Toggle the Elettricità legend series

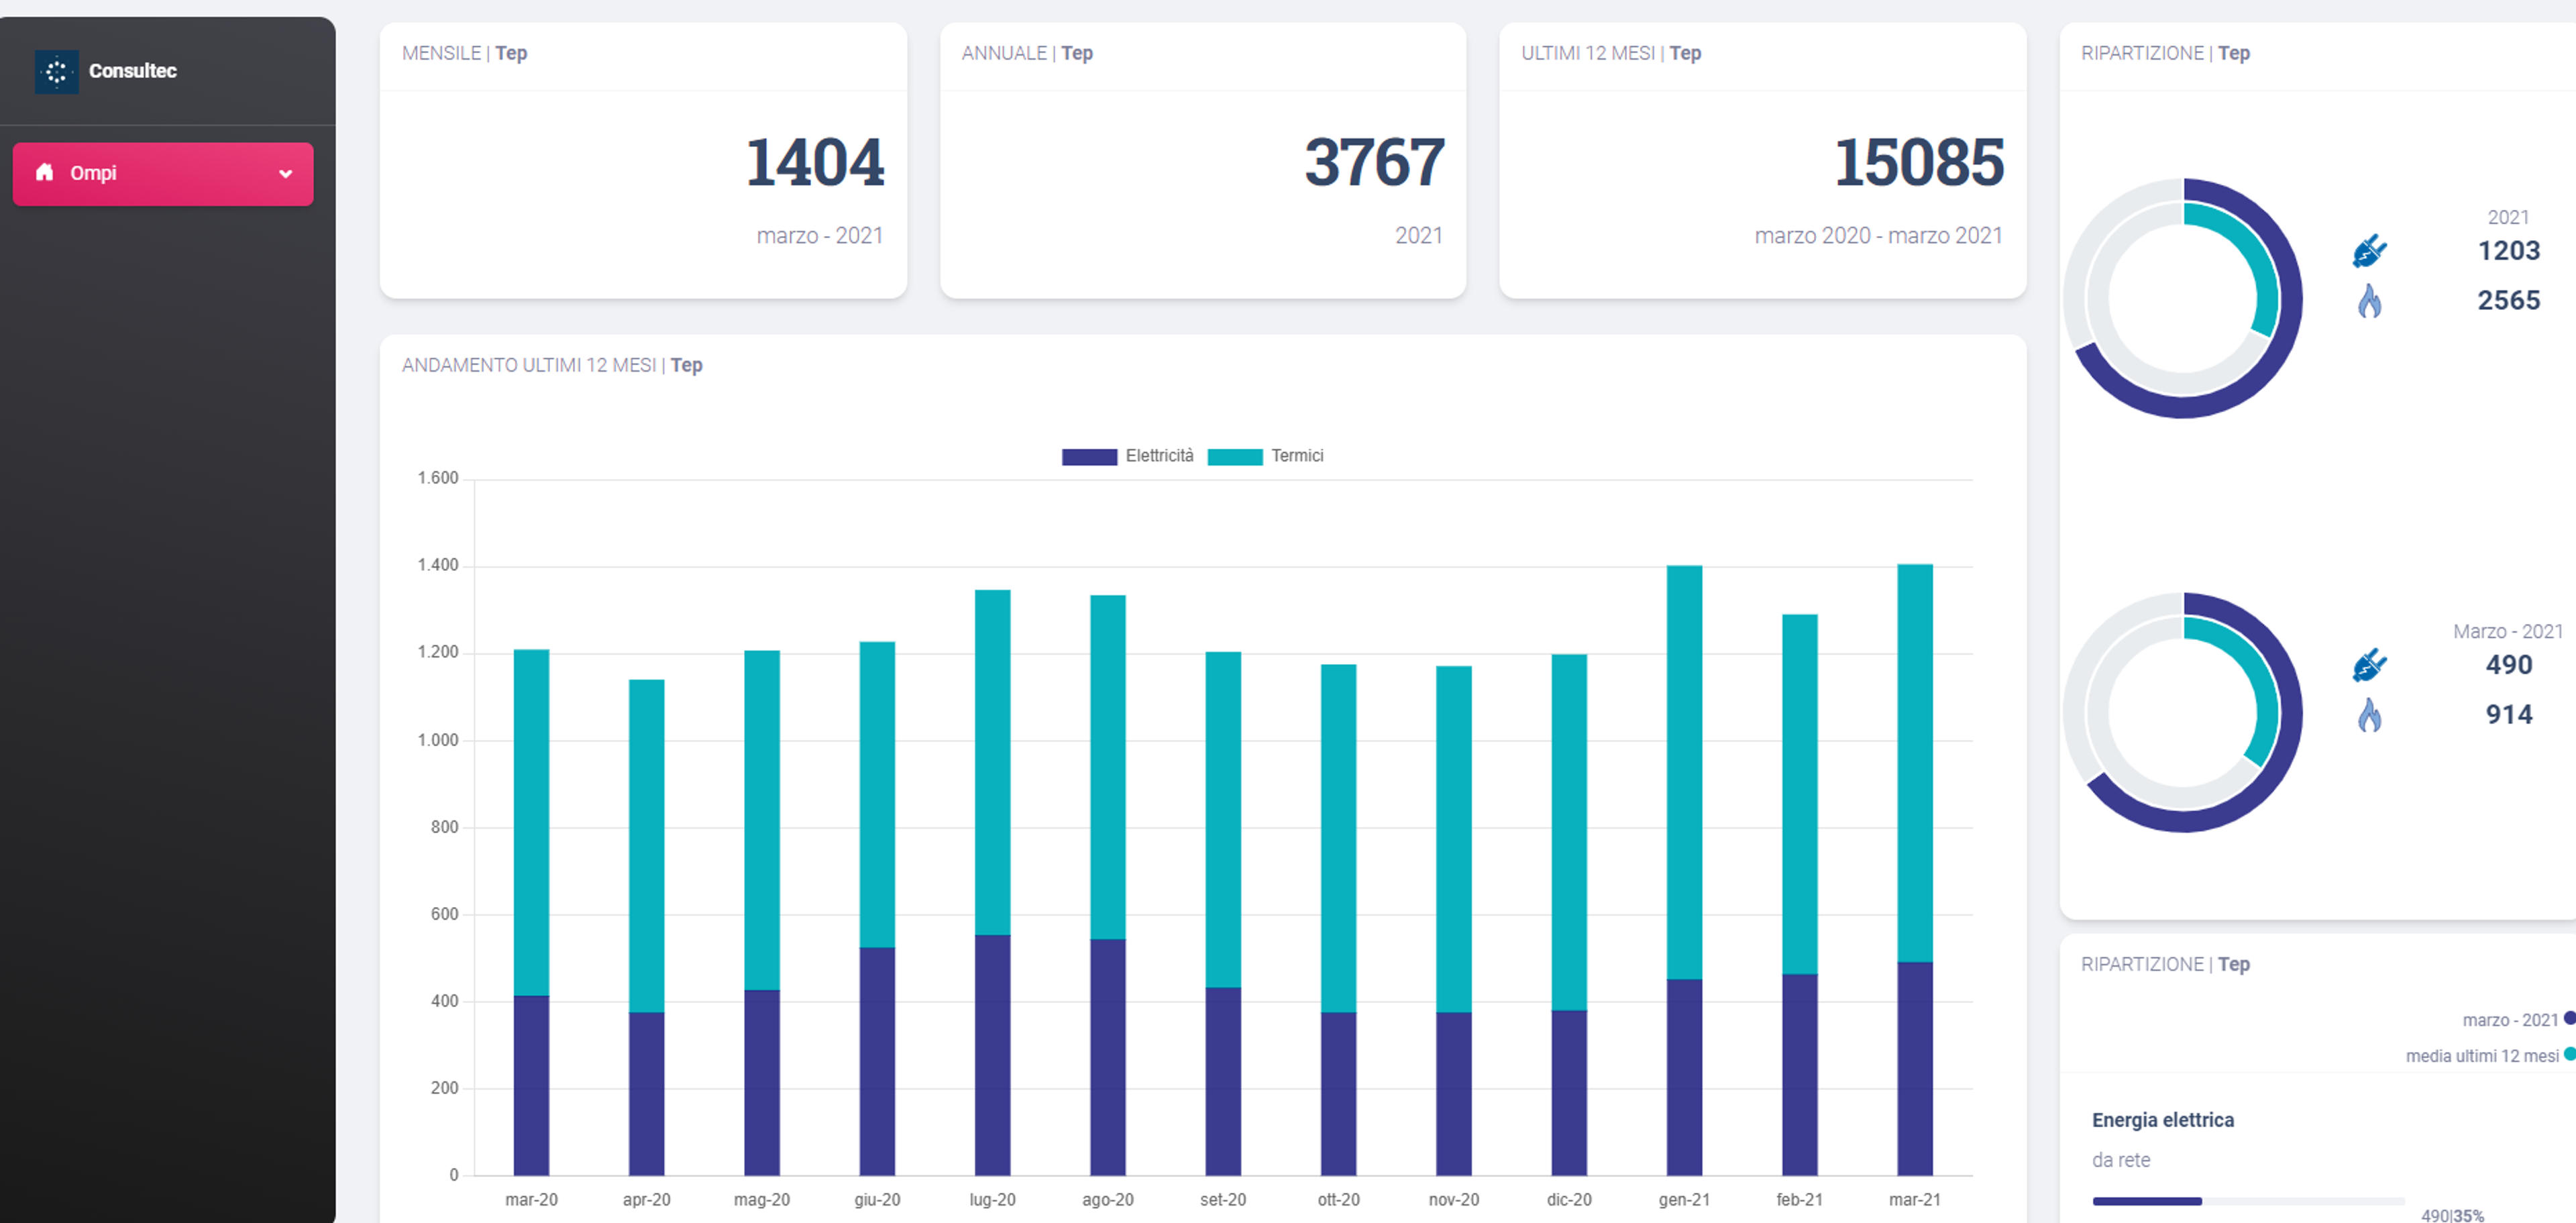(1128, 456)
